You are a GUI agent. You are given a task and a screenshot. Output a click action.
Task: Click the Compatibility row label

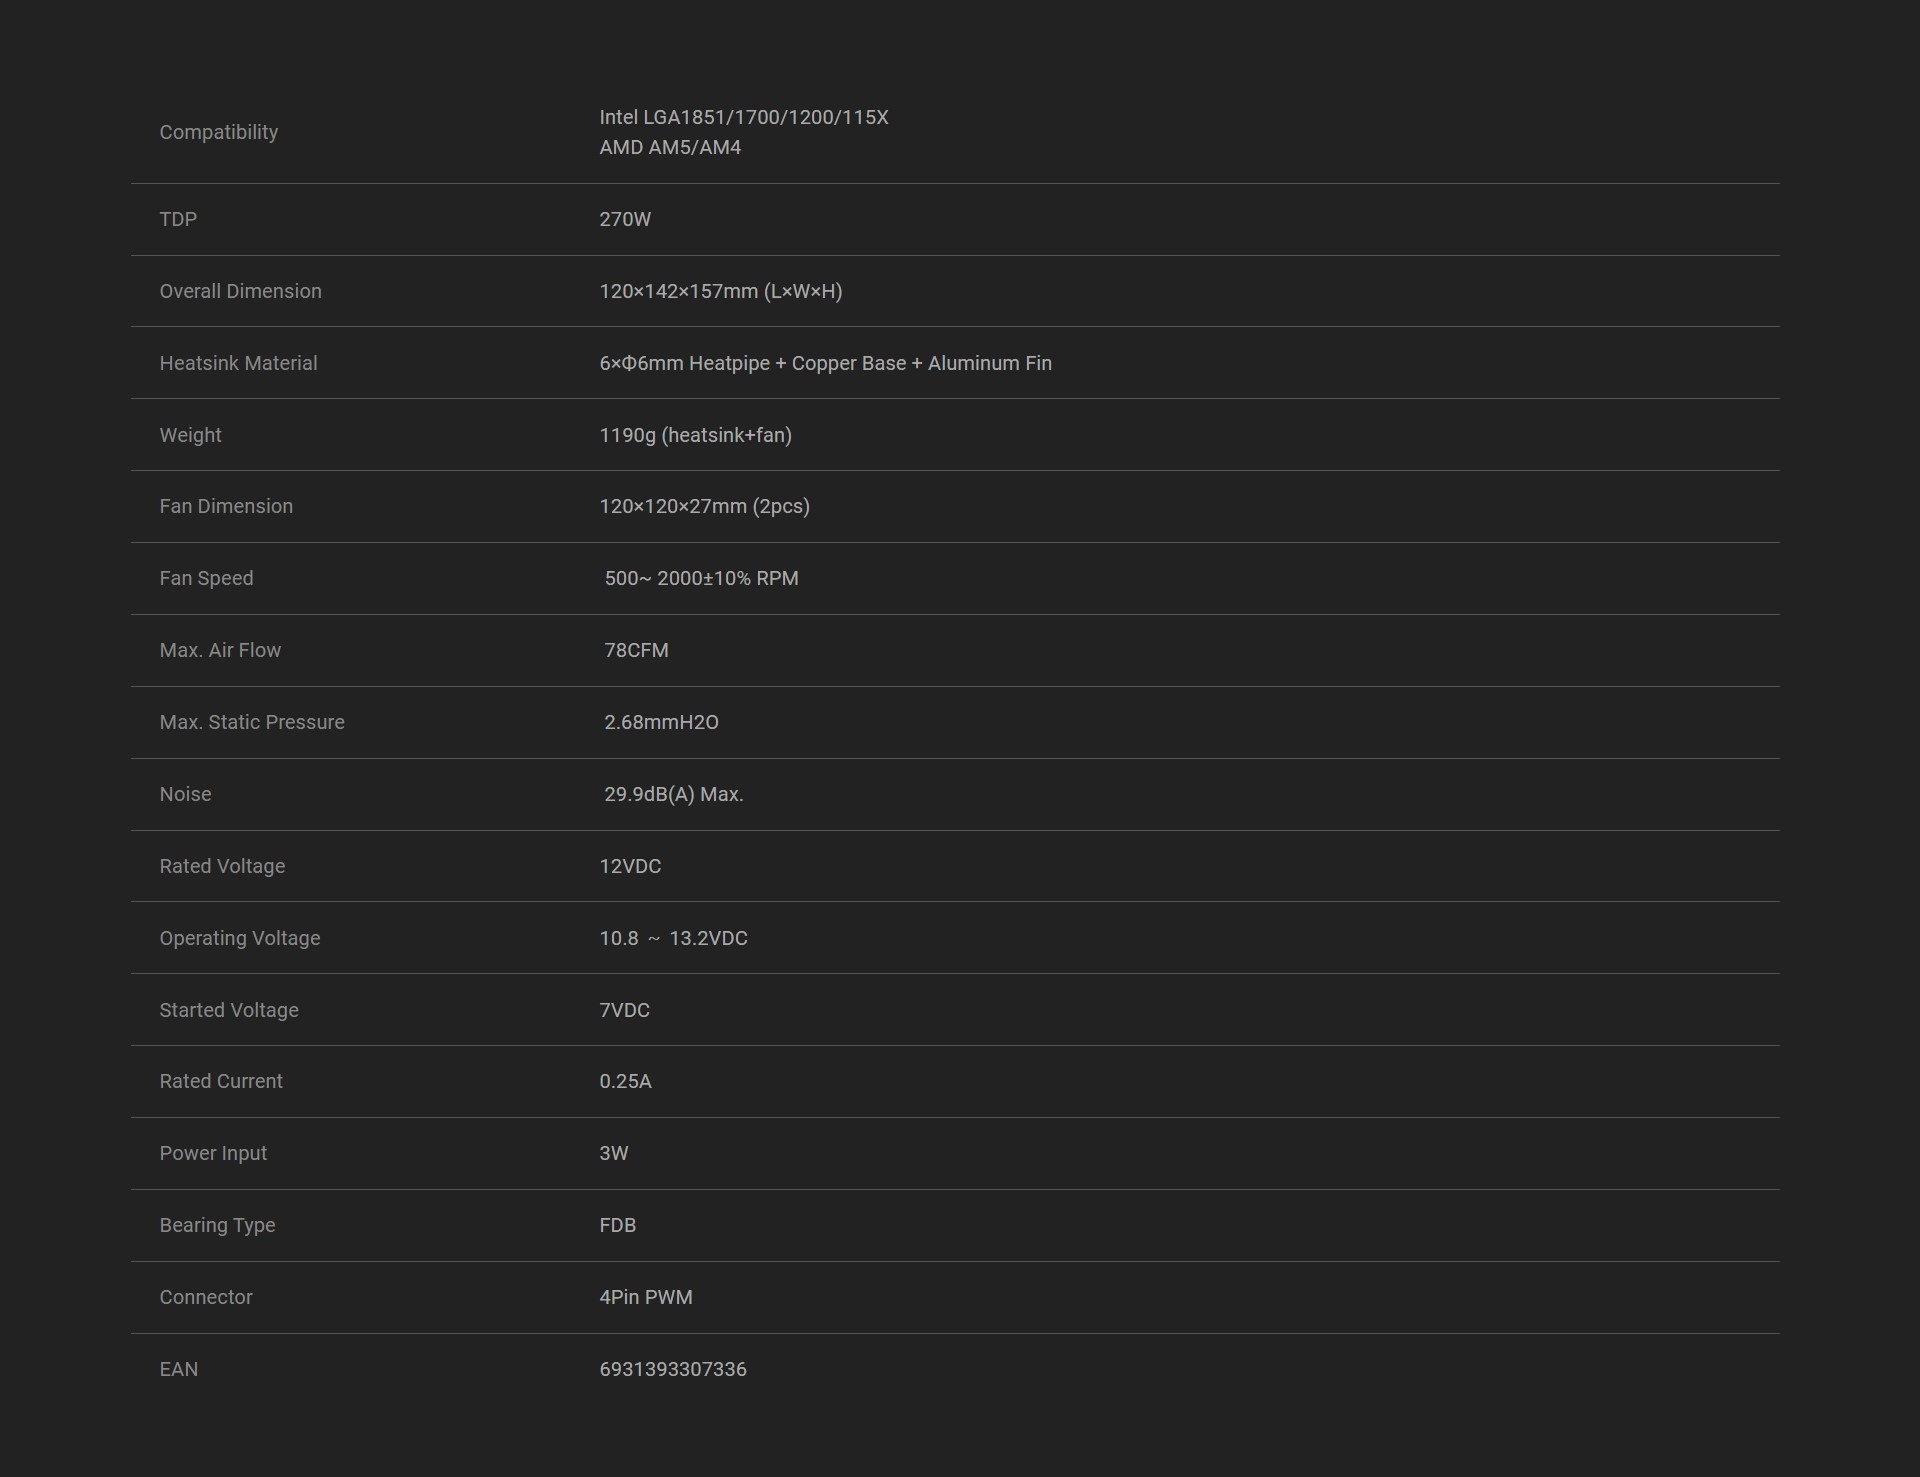pyautogui.click(x=218, y=132)
